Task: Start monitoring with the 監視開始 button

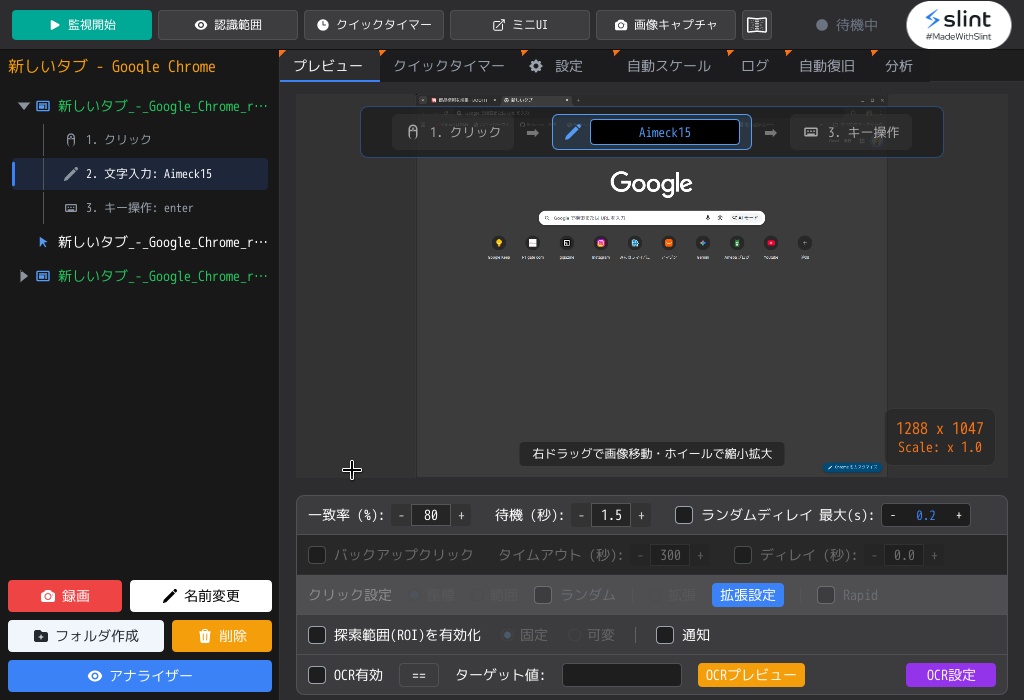Action: (82, 25)
